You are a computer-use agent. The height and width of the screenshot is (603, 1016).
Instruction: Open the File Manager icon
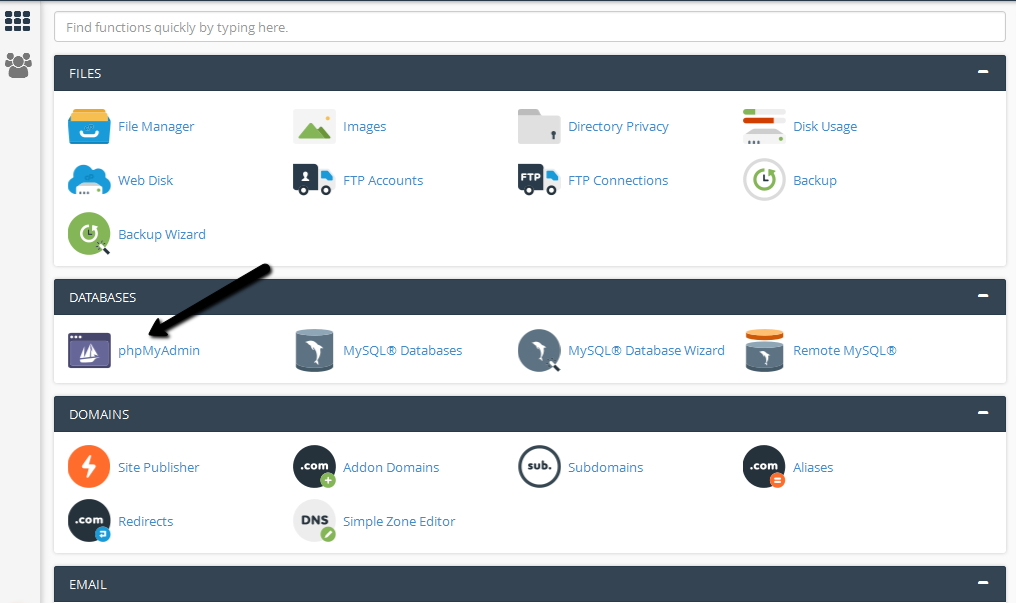click(89, 127)
